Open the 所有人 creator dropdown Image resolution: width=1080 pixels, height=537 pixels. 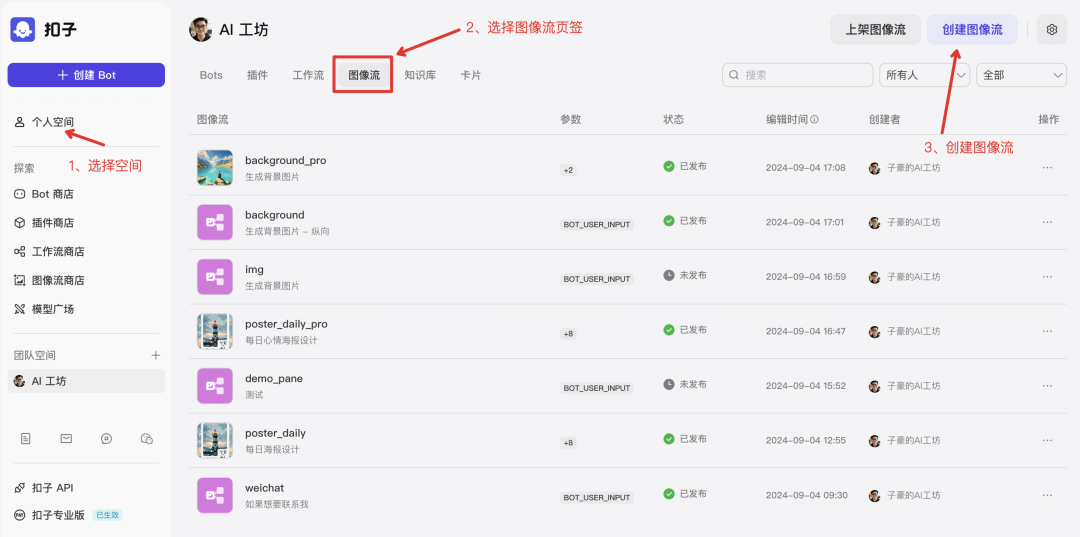924,75
